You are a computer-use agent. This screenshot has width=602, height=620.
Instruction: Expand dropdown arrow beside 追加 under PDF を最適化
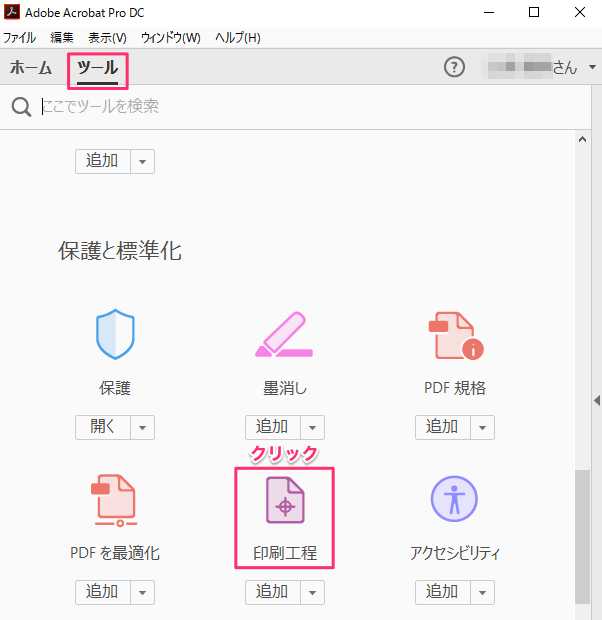click(142, 592)
